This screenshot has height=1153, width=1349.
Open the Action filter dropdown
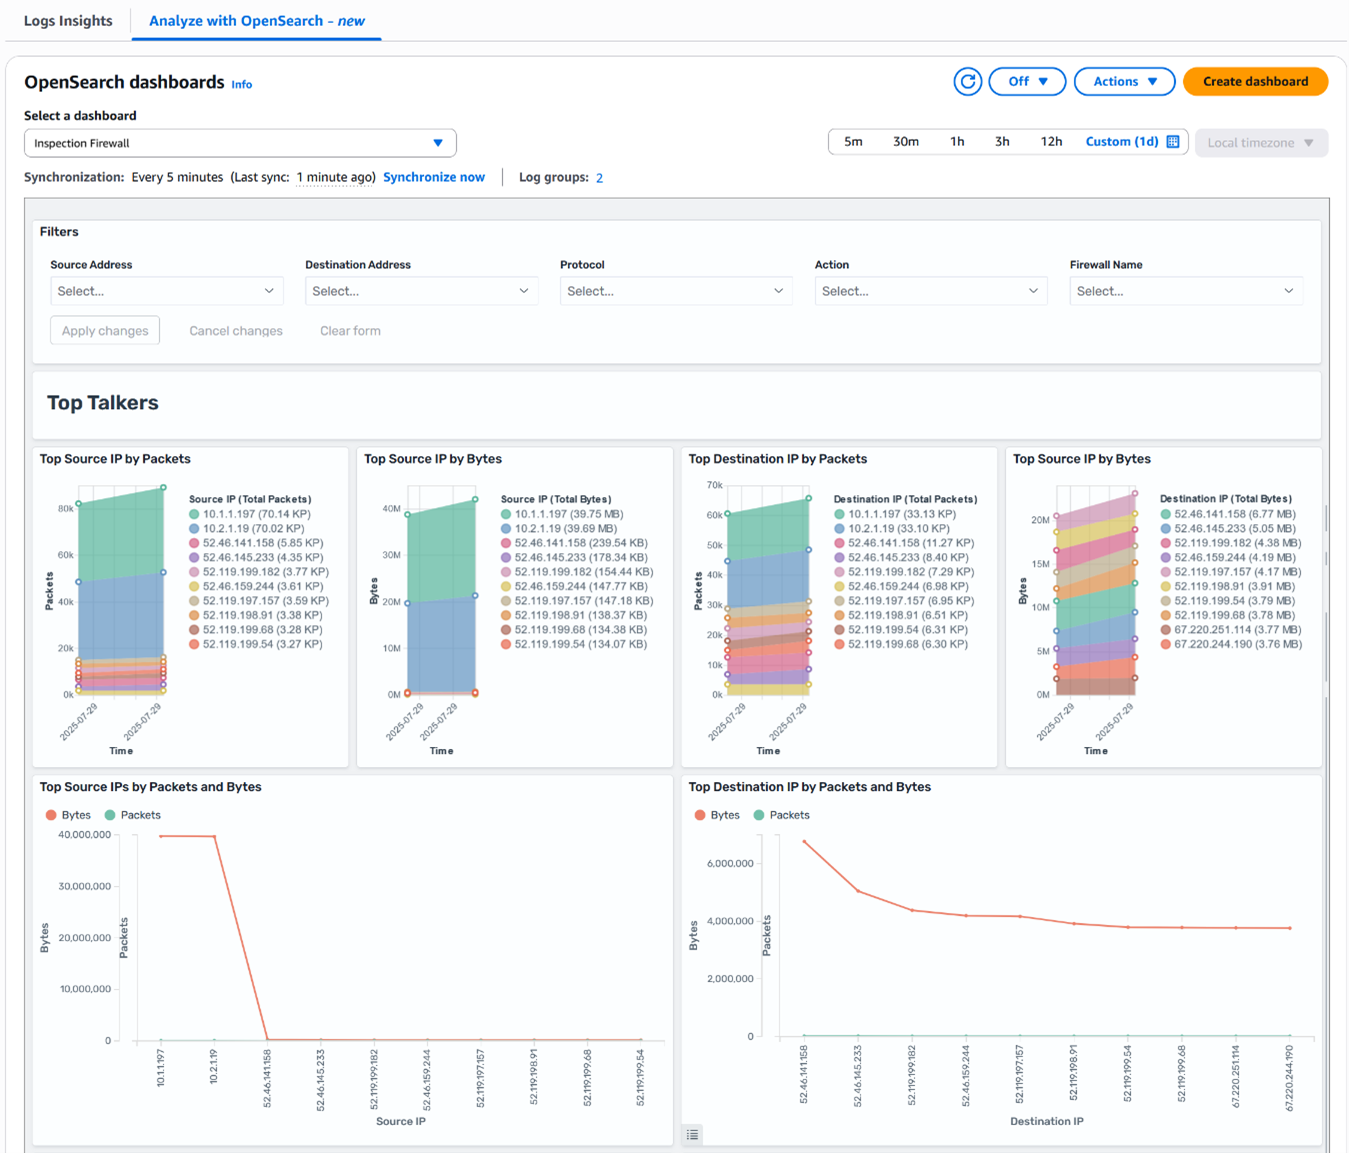coord(930,291)
